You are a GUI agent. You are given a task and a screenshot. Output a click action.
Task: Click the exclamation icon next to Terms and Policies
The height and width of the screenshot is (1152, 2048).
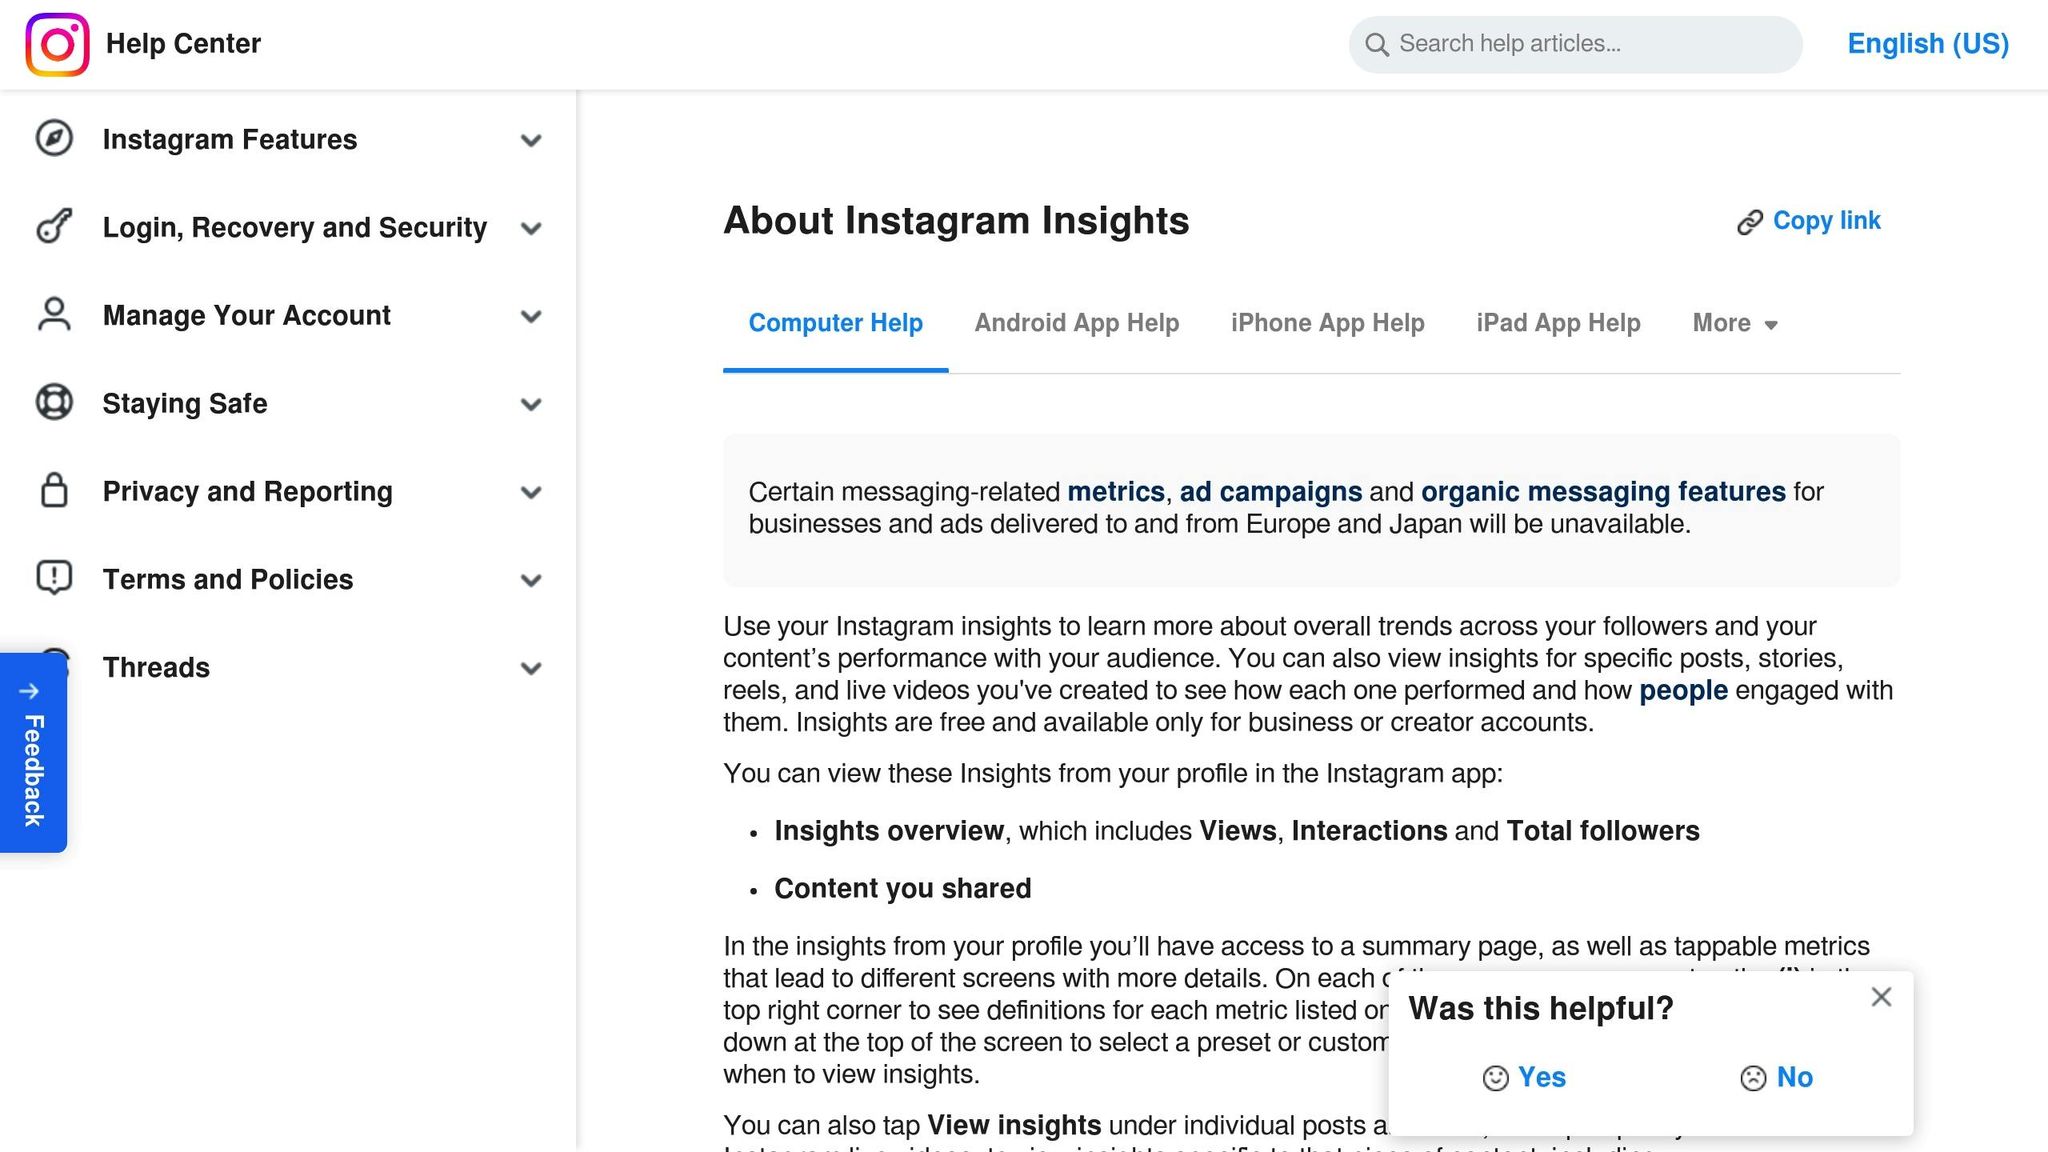53,579
